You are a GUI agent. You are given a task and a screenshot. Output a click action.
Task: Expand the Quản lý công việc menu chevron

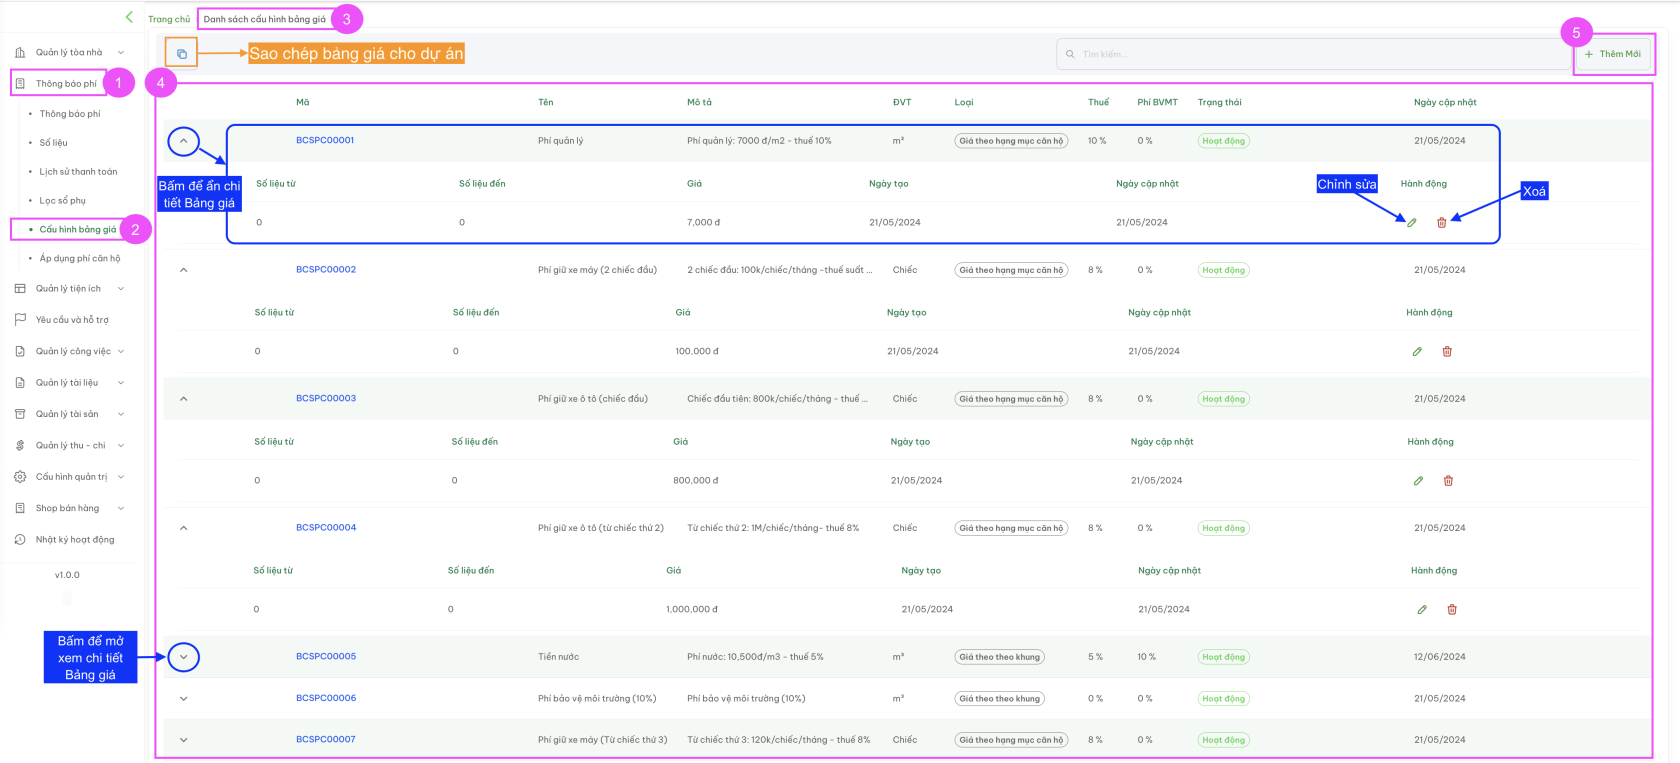coord(121,352)
